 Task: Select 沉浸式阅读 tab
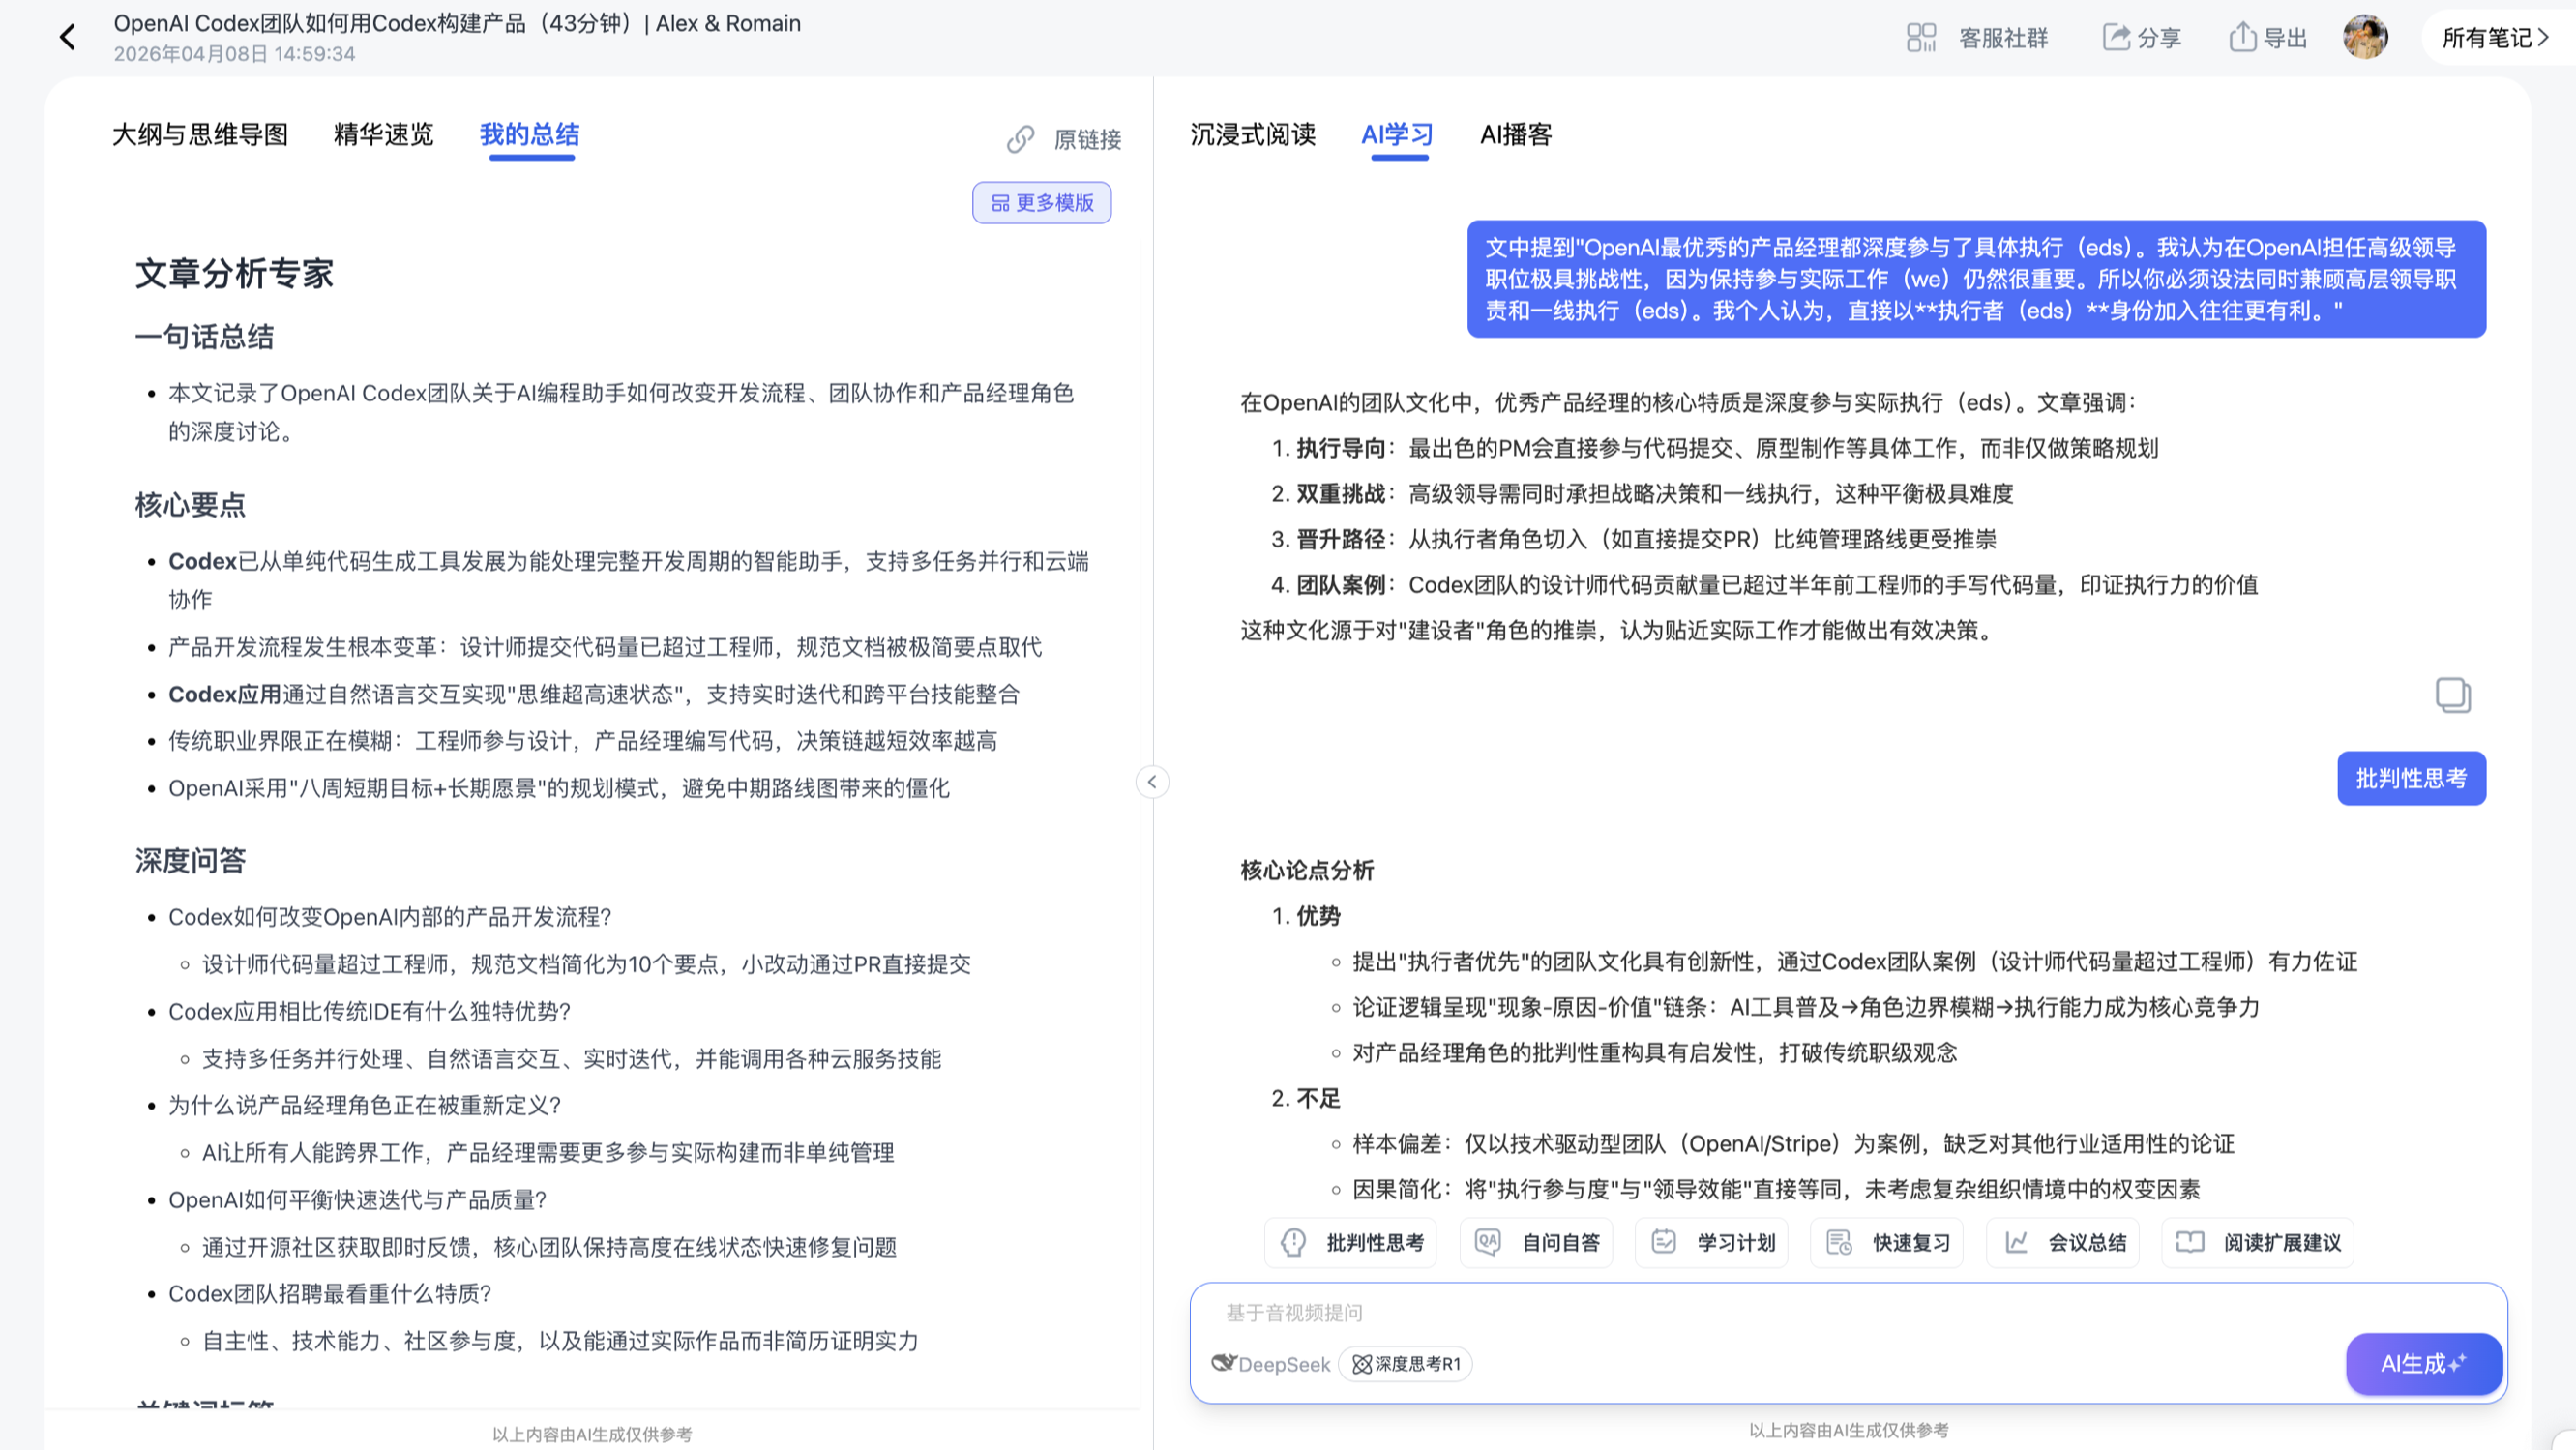click(1252, 135)
